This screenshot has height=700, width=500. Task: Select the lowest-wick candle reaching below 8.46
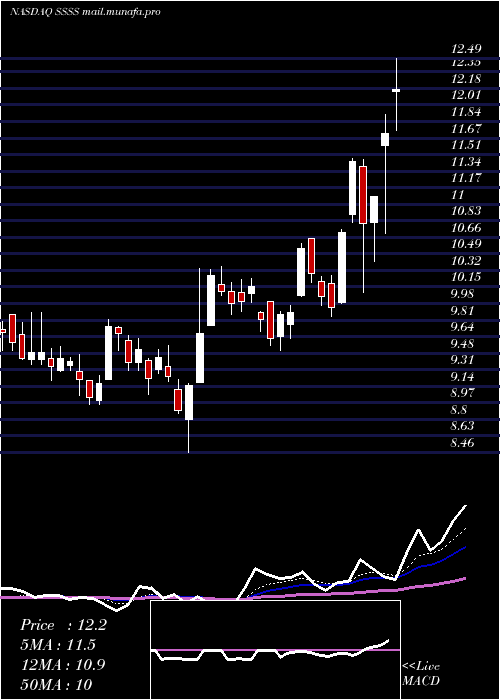pyautogui.click(x=189, y=419)
